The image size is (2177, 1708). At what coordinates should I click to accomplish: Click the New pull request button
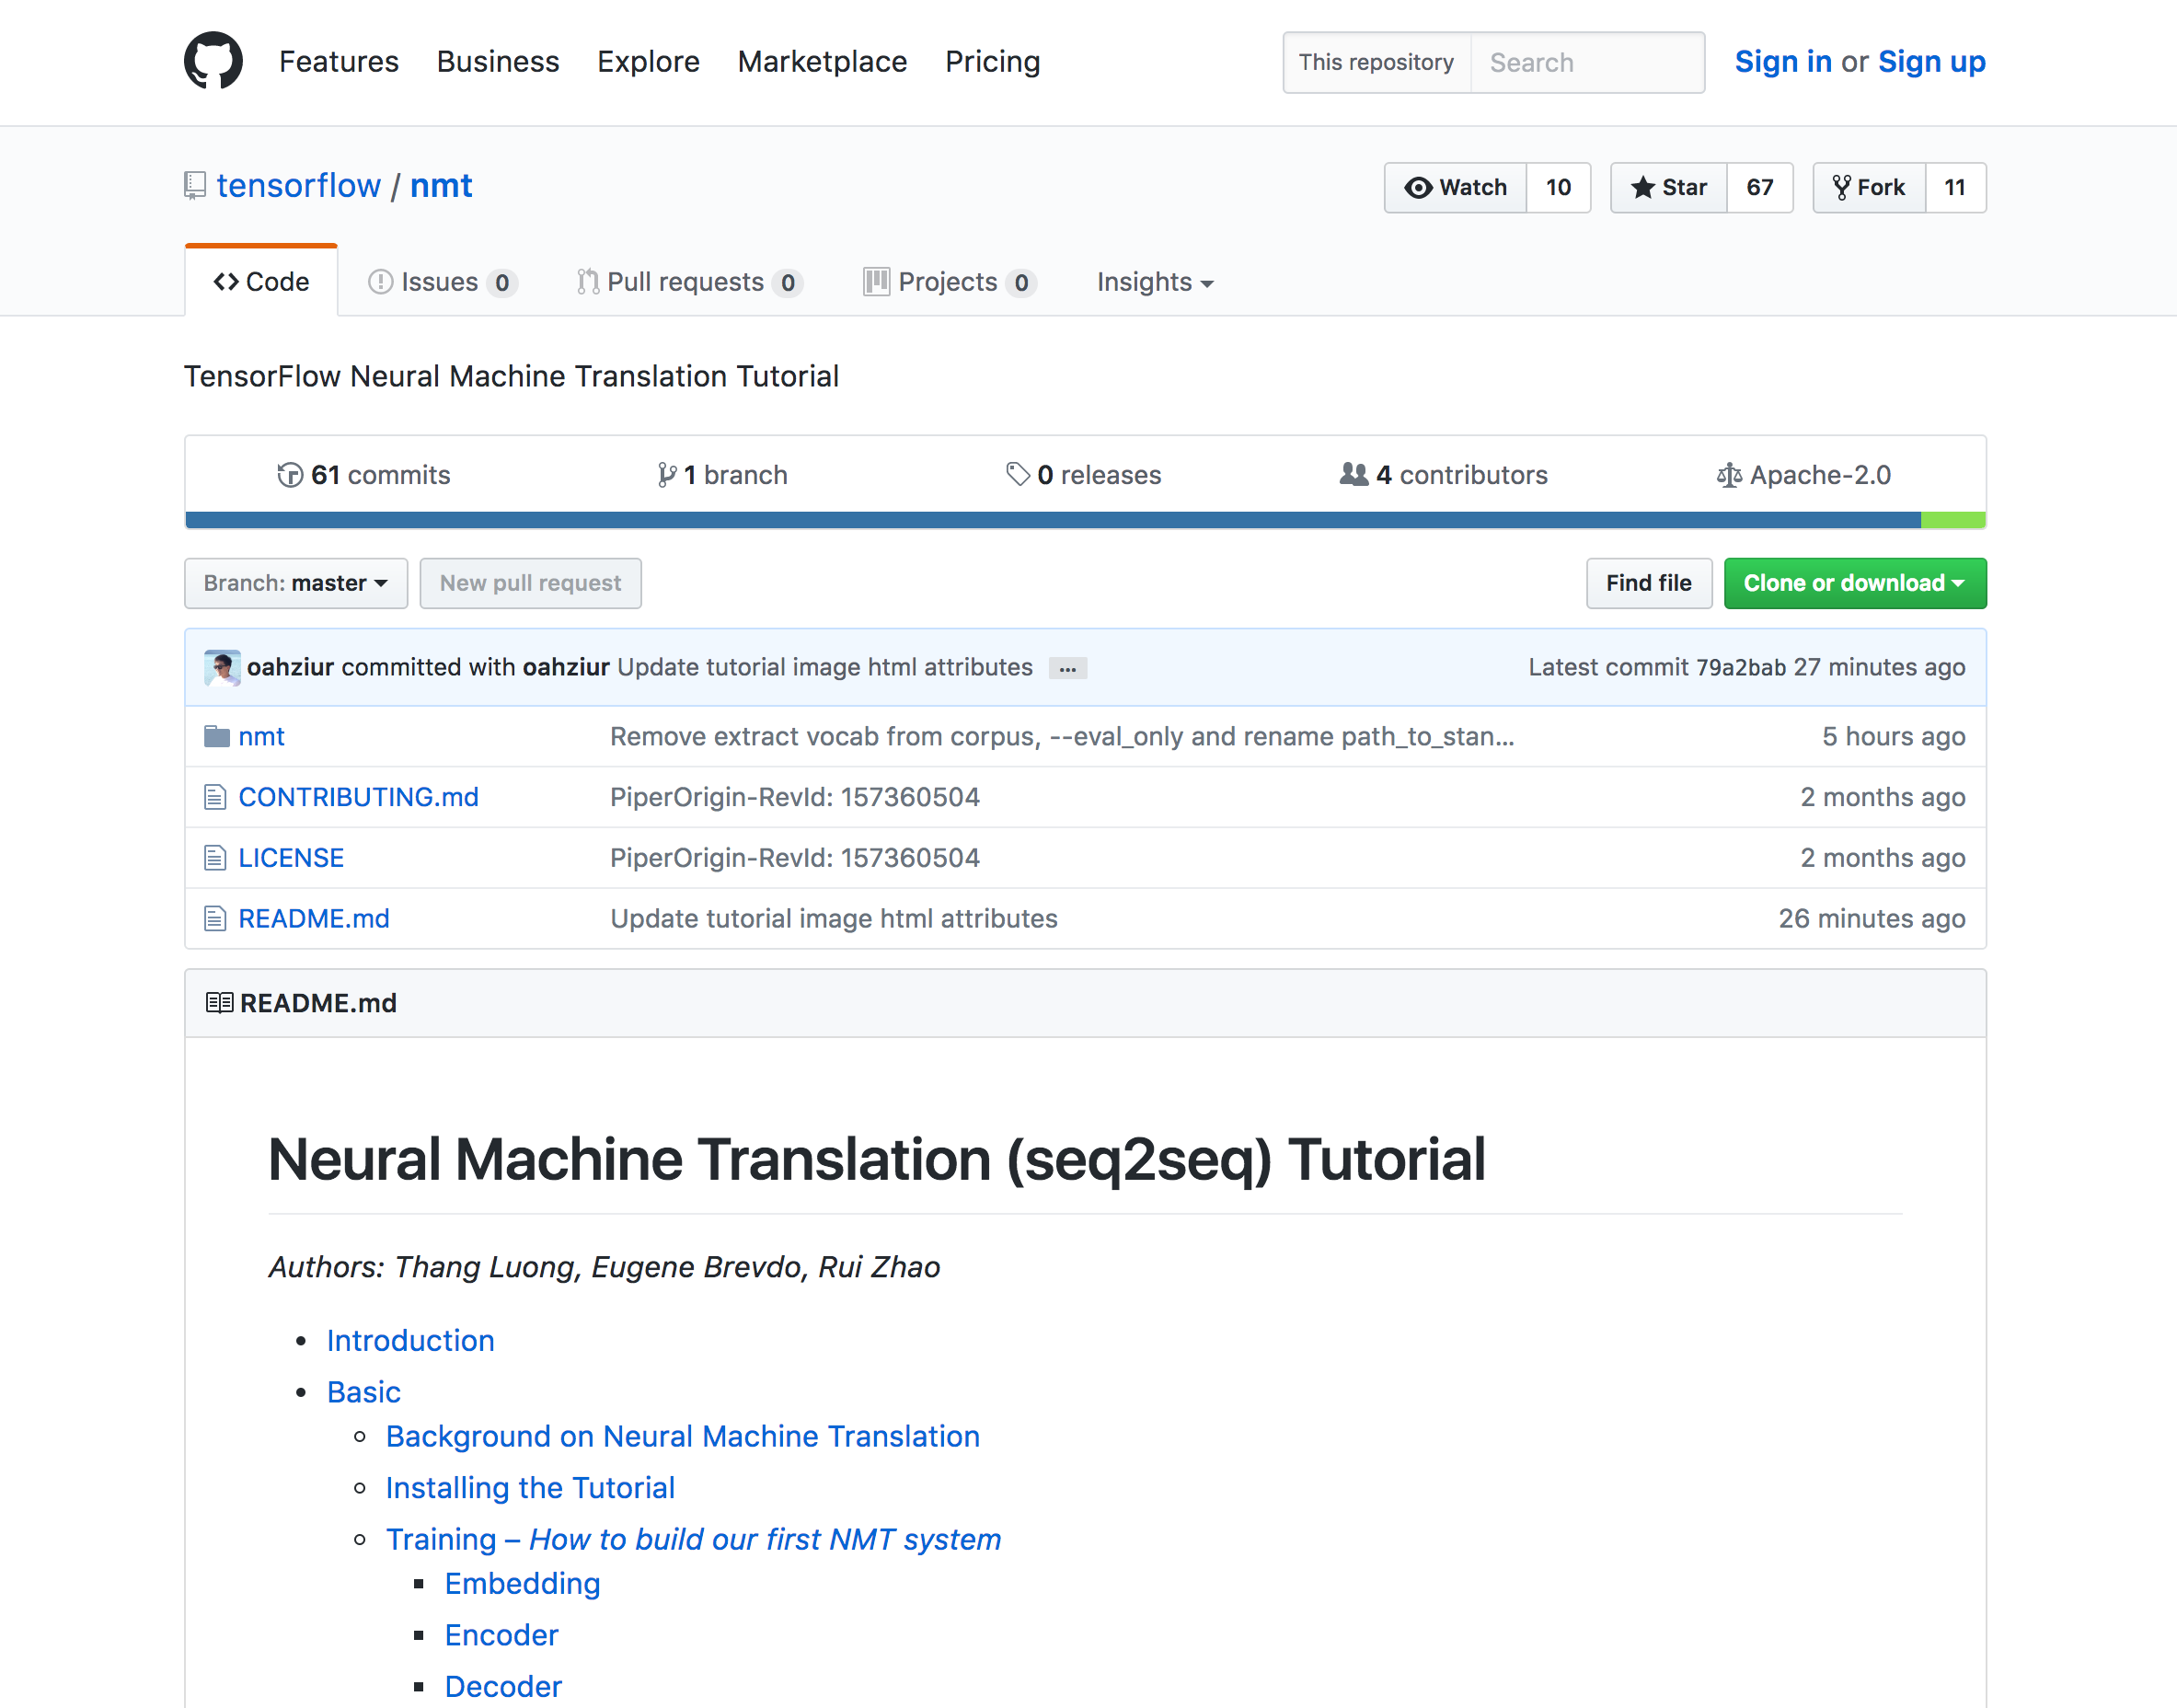tap(530, 583)
